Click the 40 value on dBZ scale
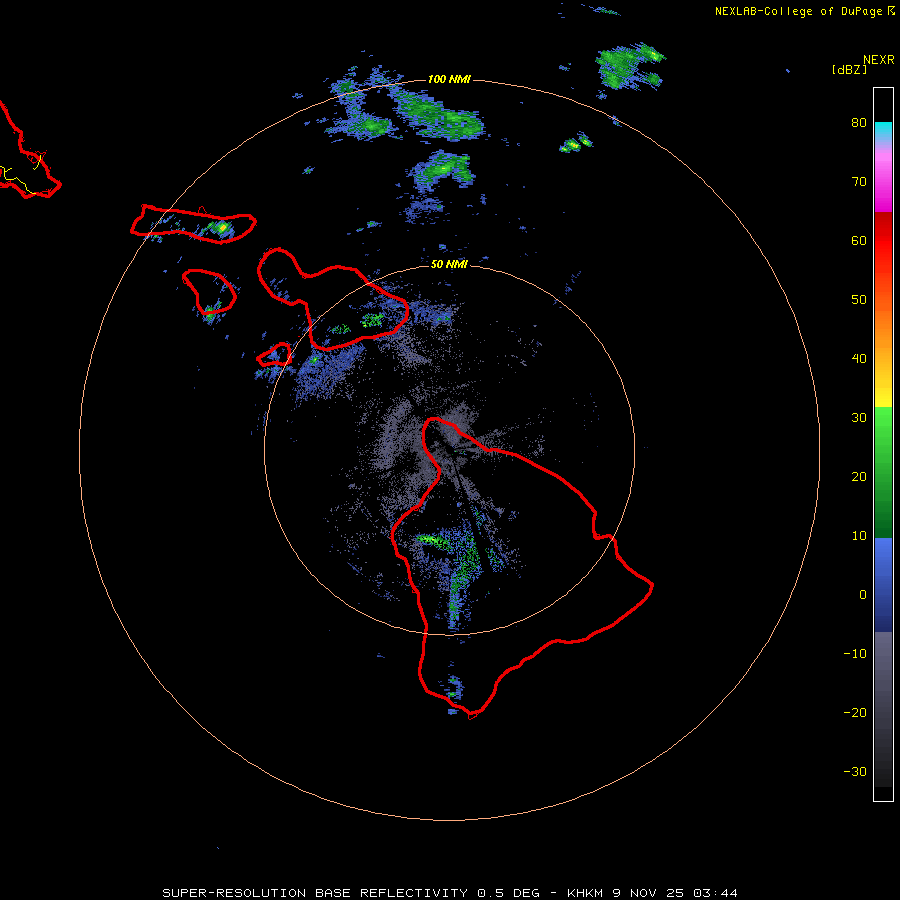The width and height of the screenshot is (900, 900). tap(859, 359)
